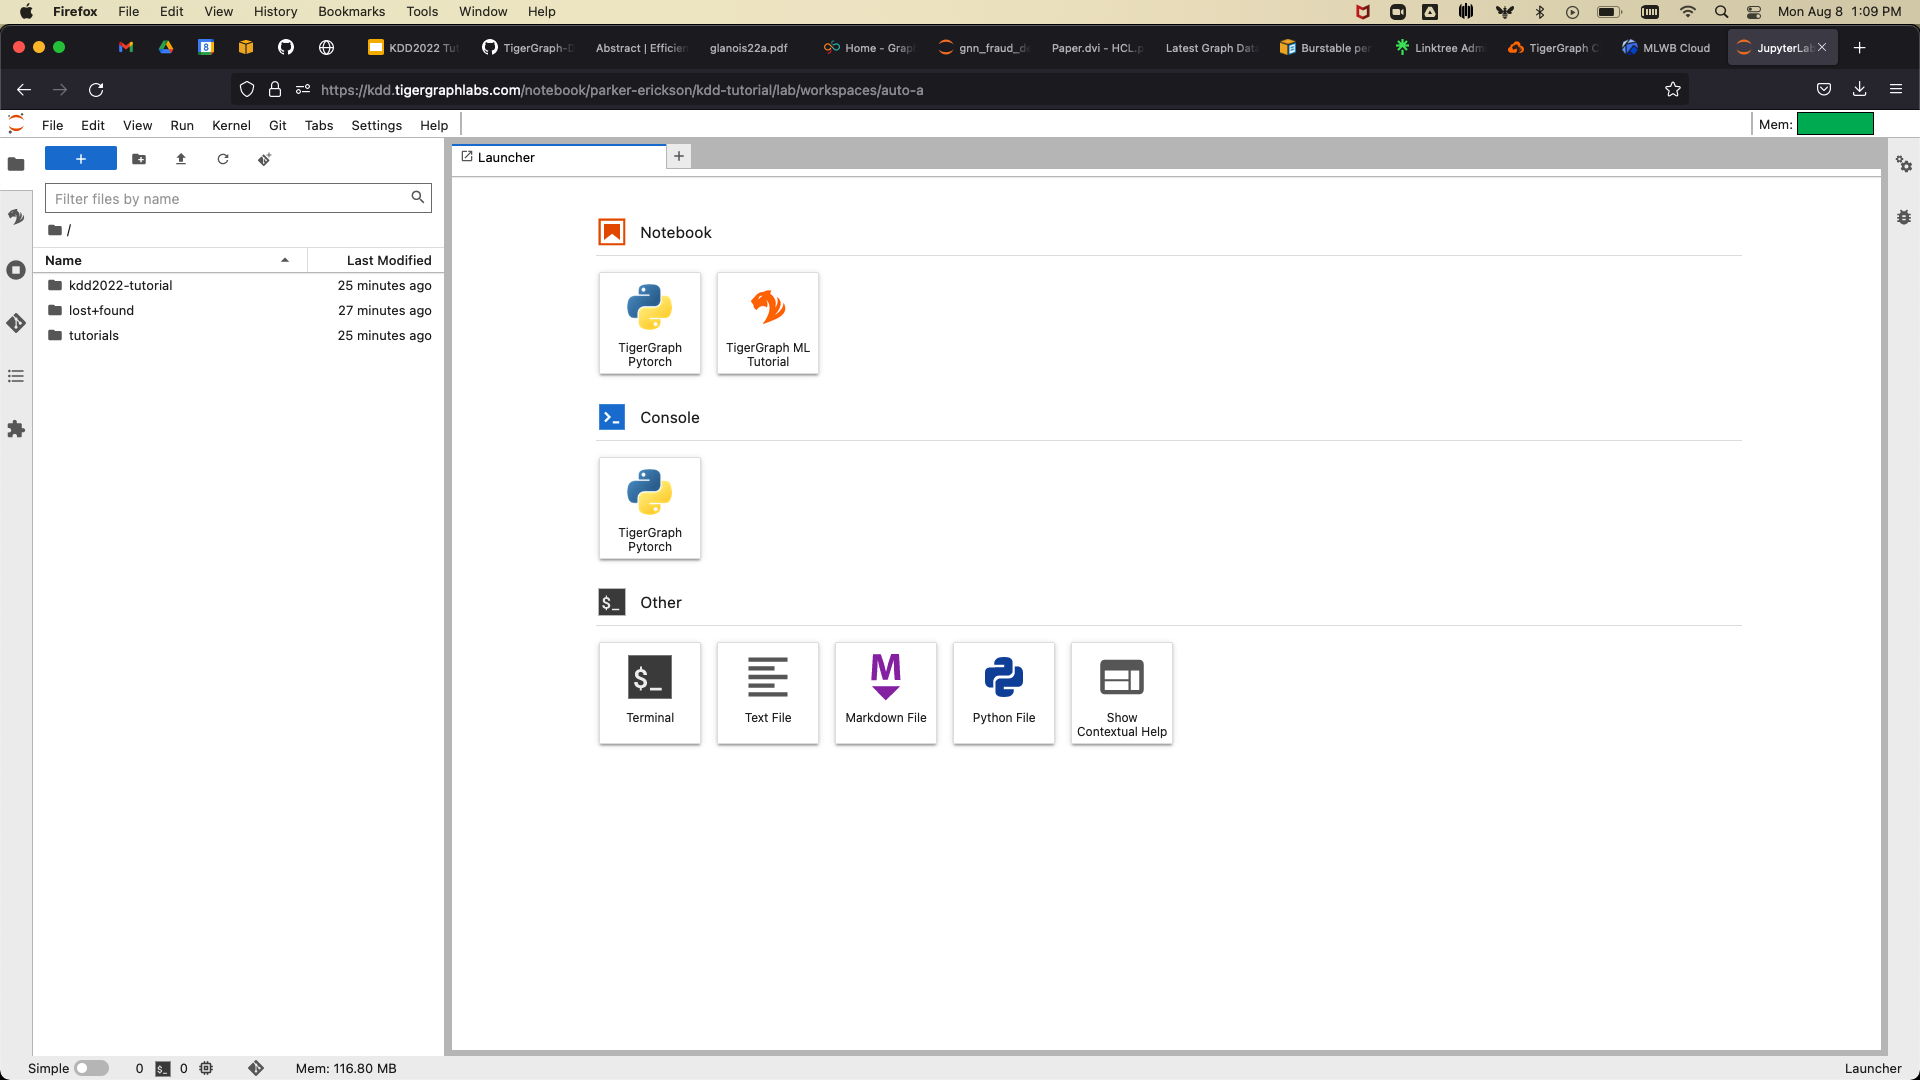Open the kdd2022-tutorial folder
The width and height of the screenshot is (1920, 1080).
(x=120, y=285)
